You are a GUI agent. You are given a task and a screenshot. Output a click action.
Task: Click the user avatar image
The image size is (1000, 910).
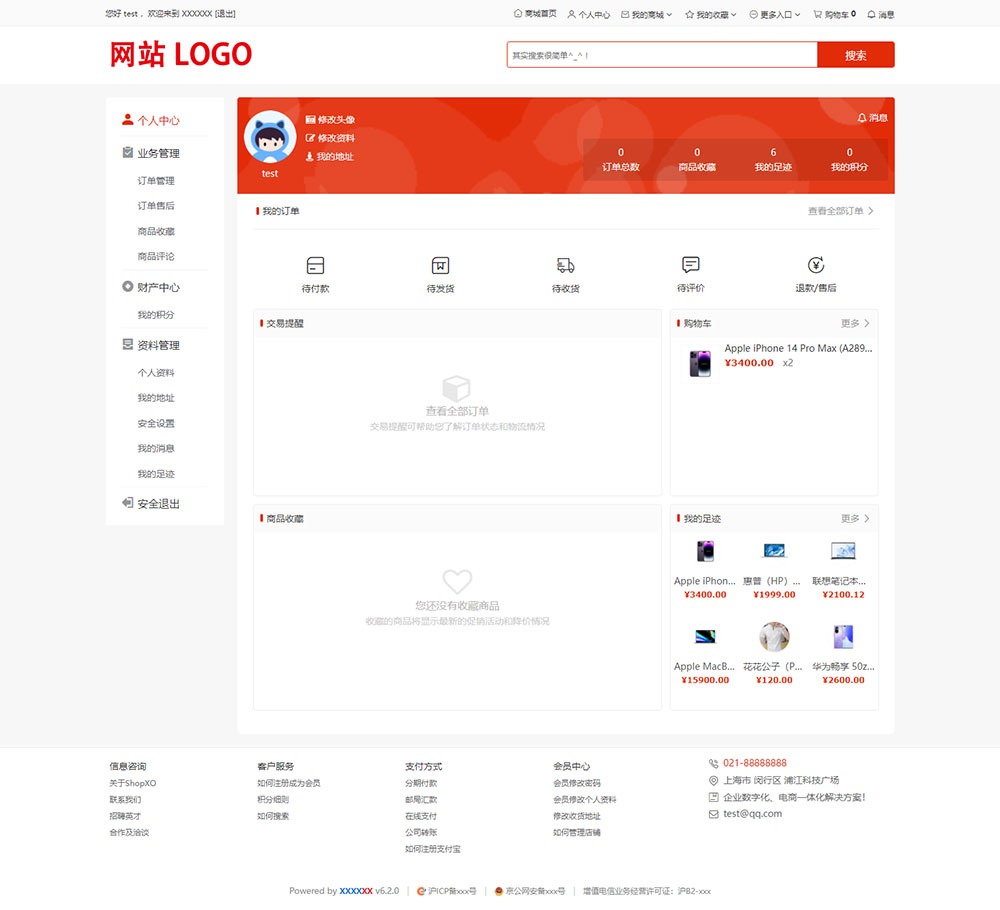click(270, 137)
